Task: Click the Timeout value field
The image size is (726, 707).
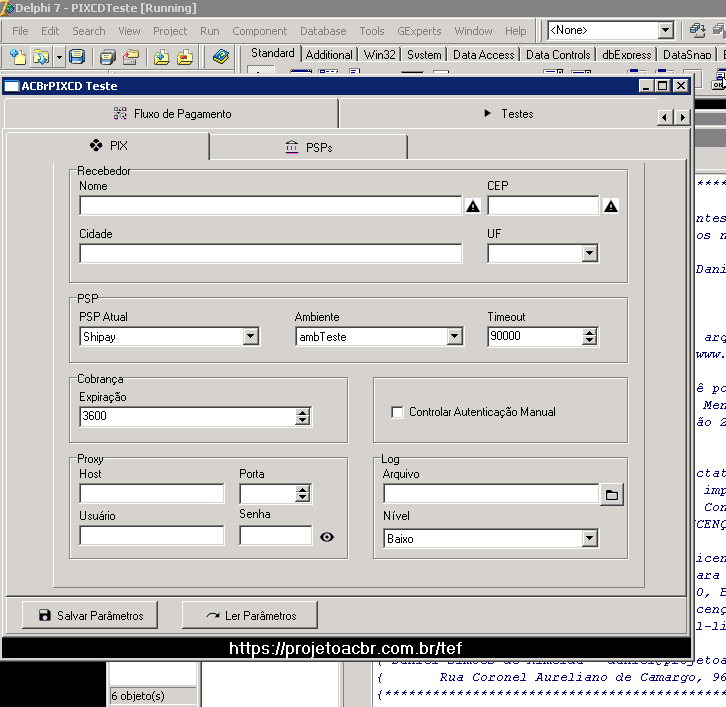Action: [535, 336]
